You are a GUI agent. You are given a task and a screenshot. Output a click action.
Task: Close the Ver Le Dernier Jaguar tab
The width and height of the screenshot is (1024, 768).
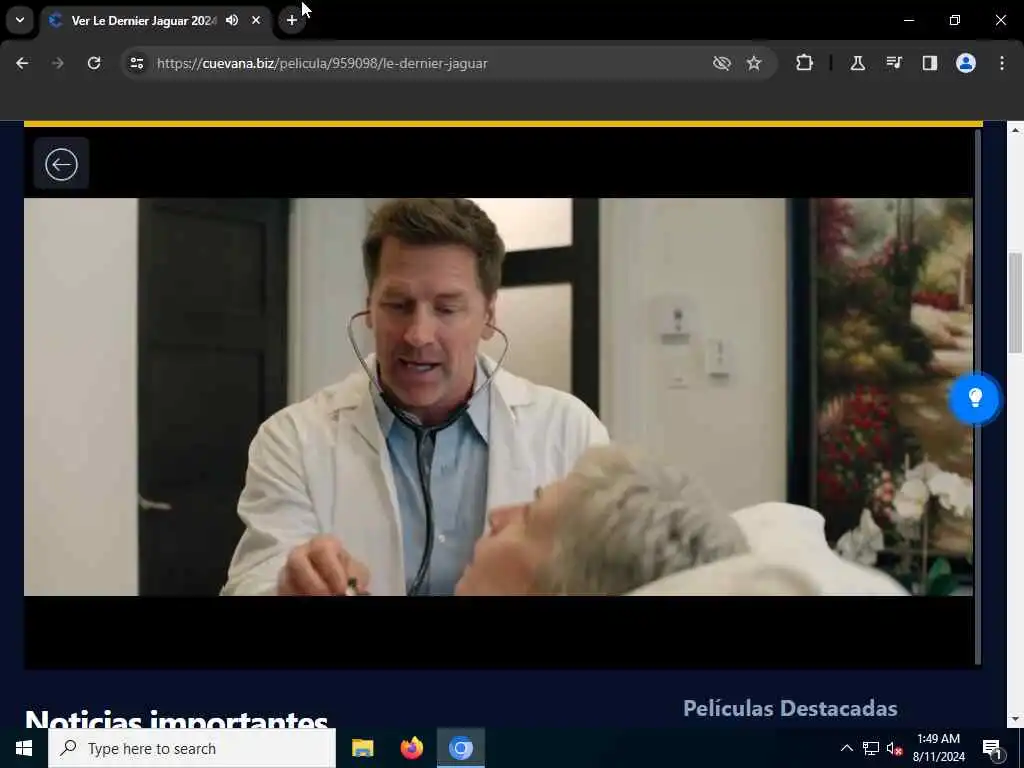pos(256,20)
